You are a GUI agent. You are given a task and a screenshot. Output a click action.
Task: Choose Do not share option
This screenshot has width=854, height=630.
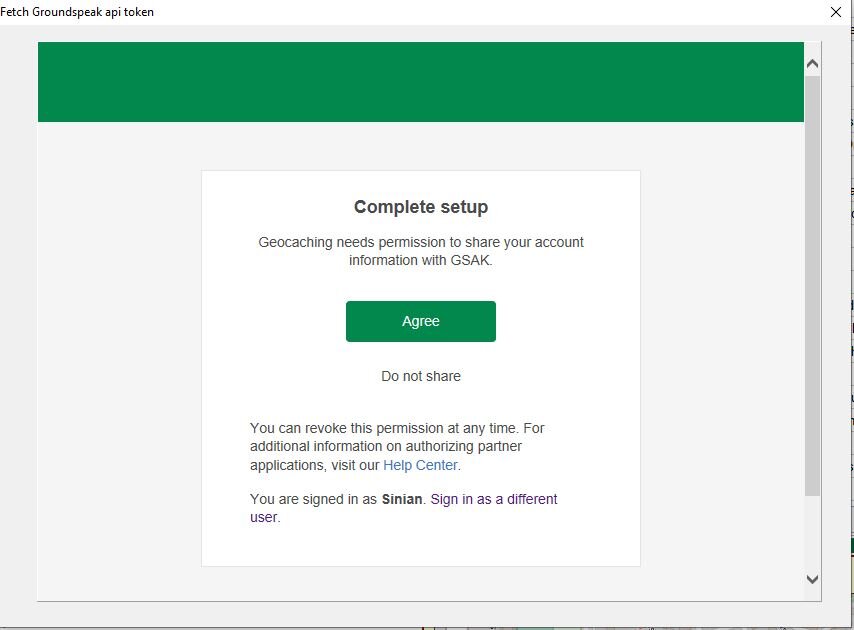coord(420,376)
